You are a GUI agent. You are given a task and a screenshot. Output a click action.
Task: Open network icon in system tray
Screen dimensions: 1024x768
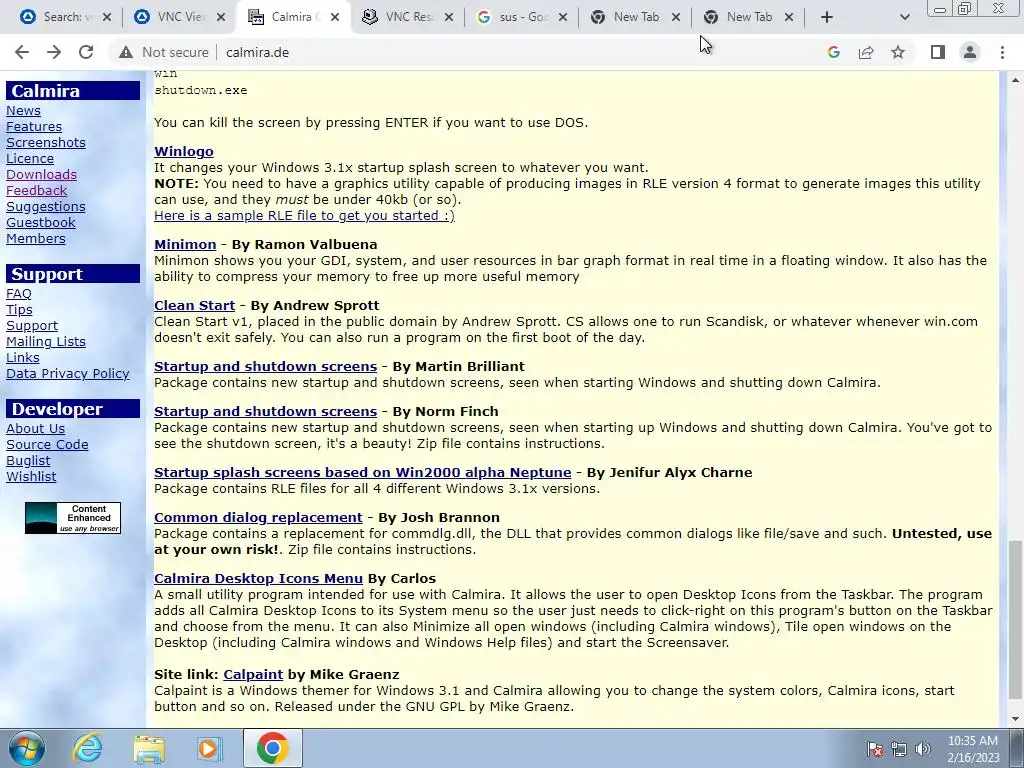[899, 749]
